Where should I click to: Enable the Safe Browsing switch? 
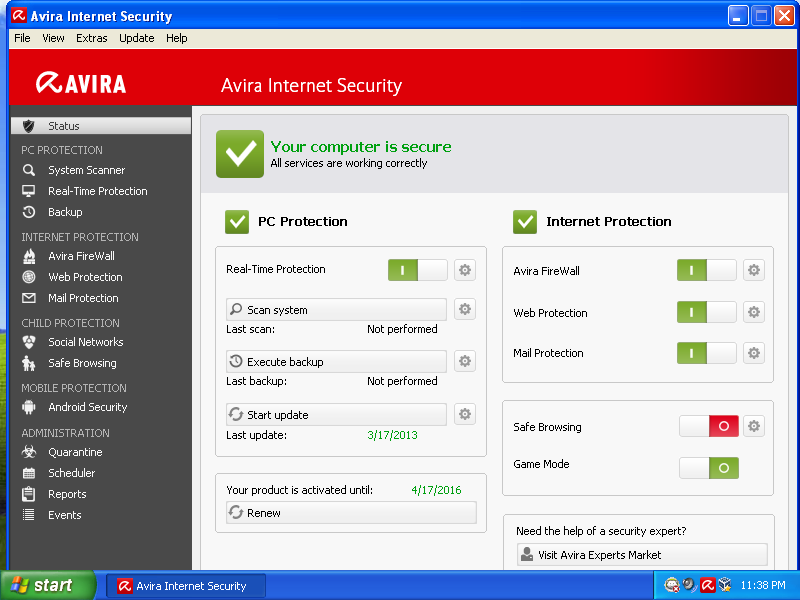click(709, 426)
